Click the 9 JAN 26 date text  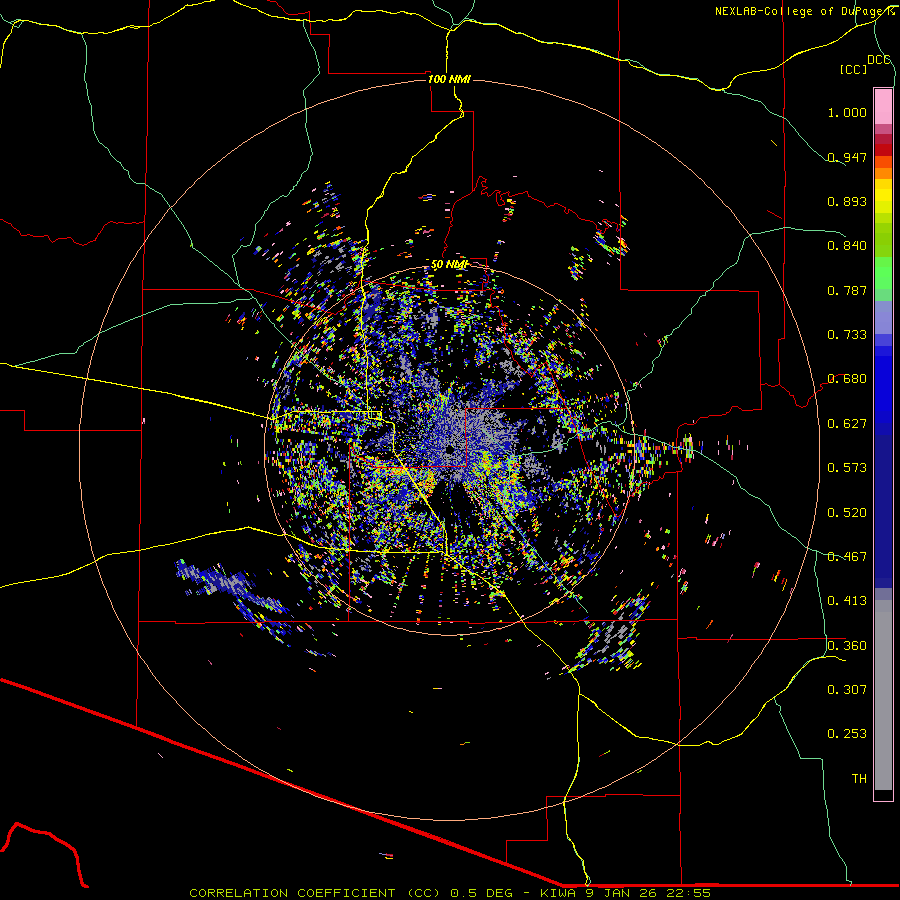pyautogui.click(x=622, y=893)
